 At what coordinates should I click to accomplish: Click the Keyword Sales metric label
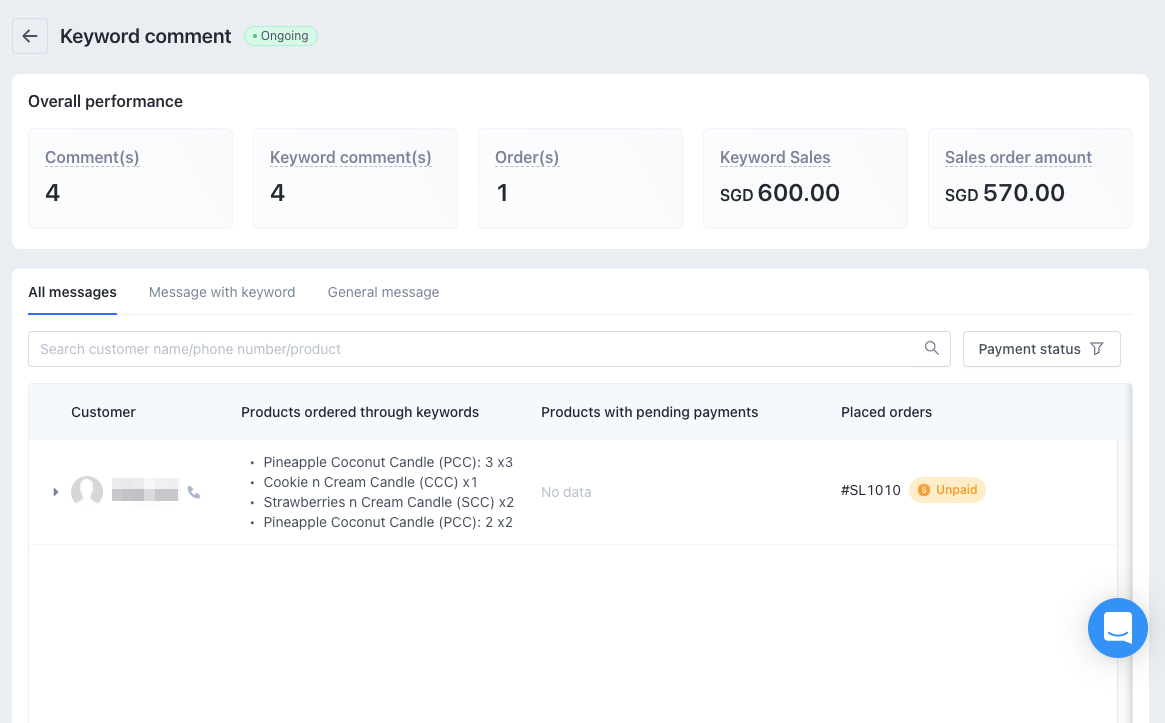click(x=775, y=157)
